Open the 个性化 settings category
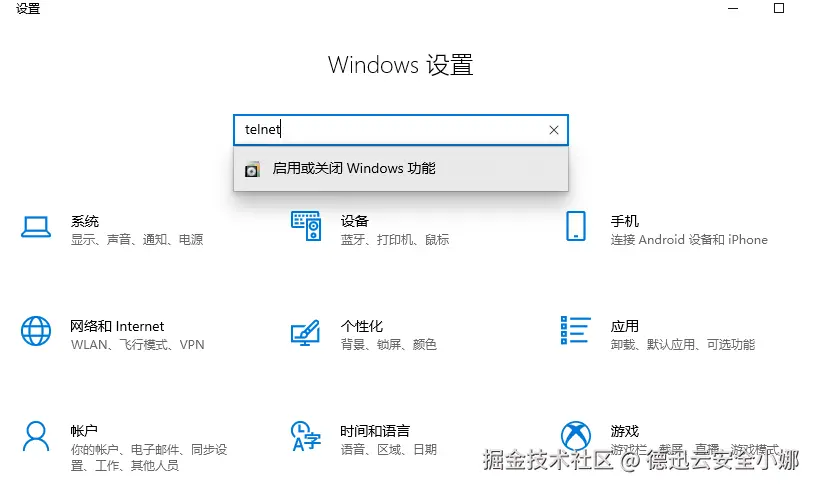Screen dimensions: 815x488 pos(363,335)
